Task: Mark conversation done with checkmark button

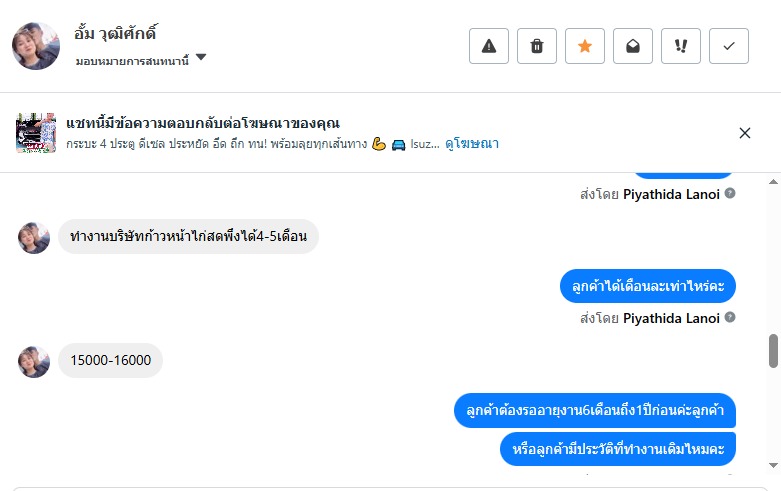Action: [729, 46]
